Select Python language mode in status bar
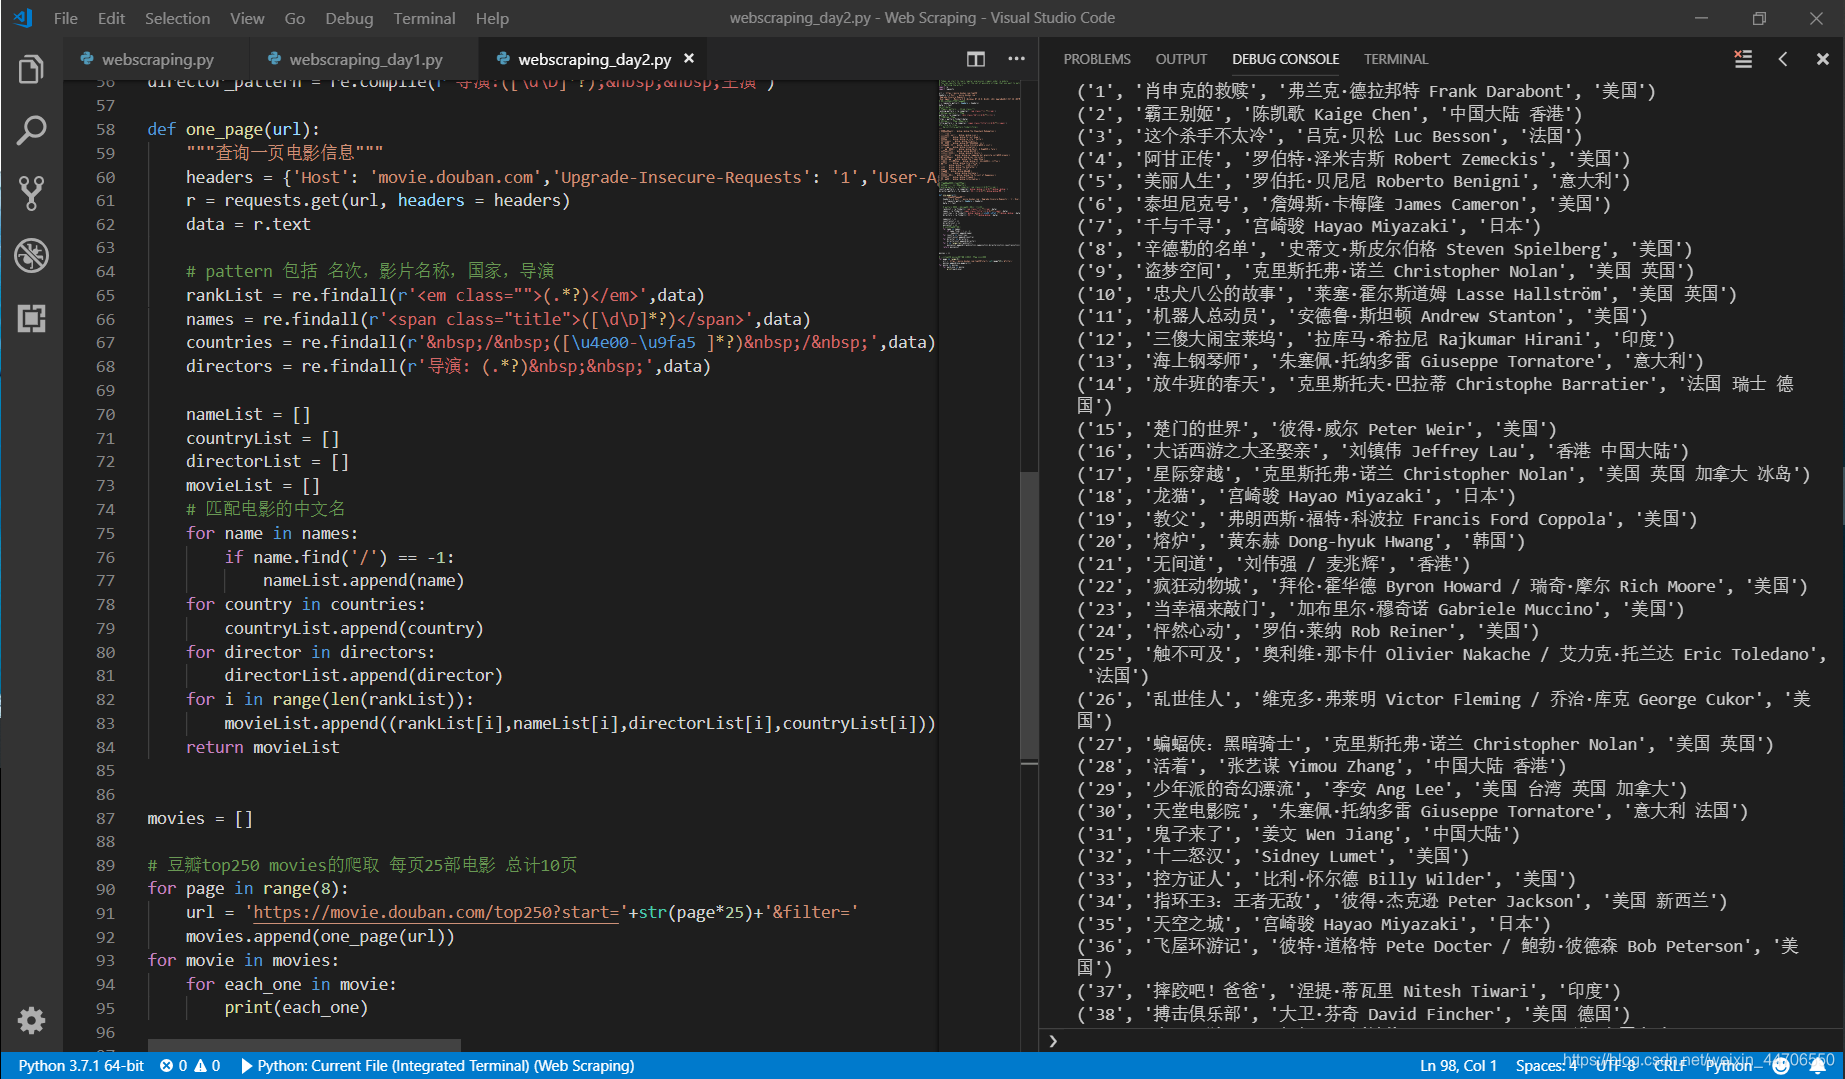1845x1079 pixels. click(x=1728, y=1066)
